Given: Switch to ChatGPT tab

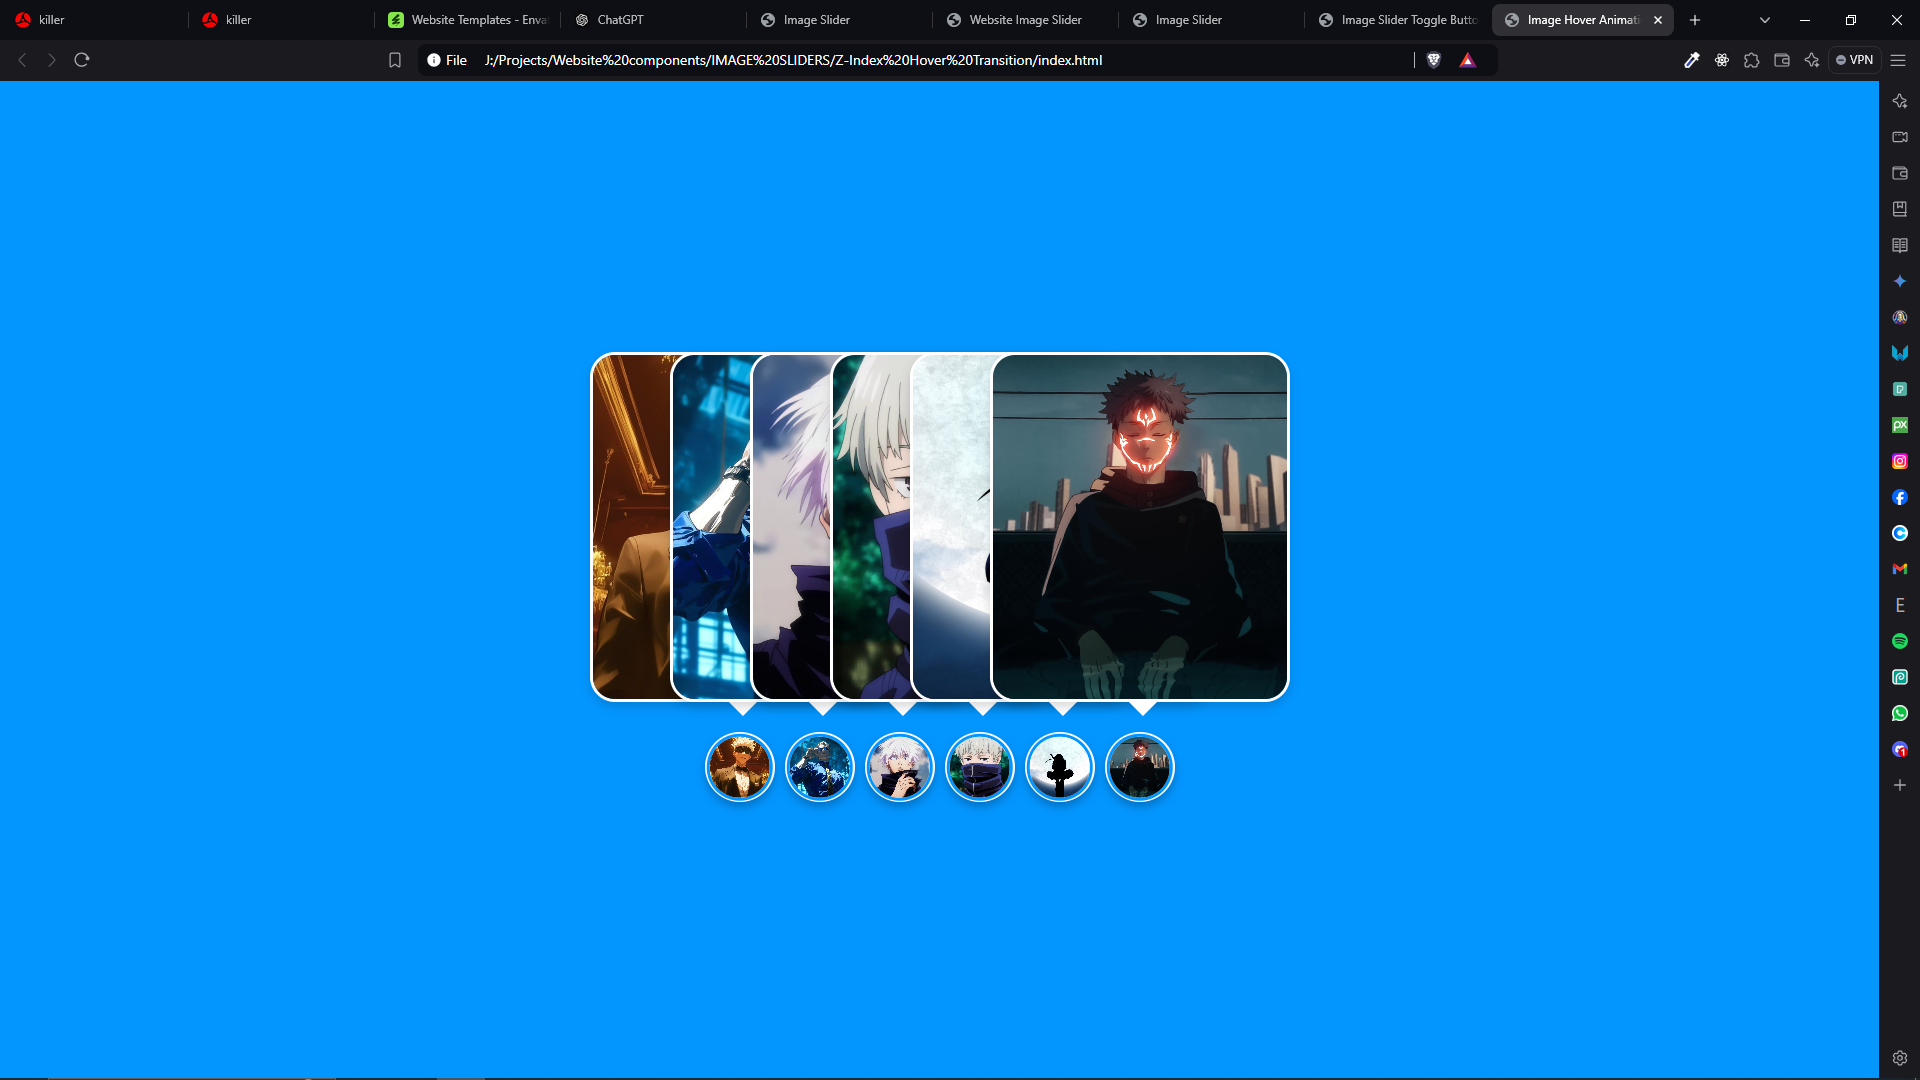Looking at the screenshot, I should (653, 20).
